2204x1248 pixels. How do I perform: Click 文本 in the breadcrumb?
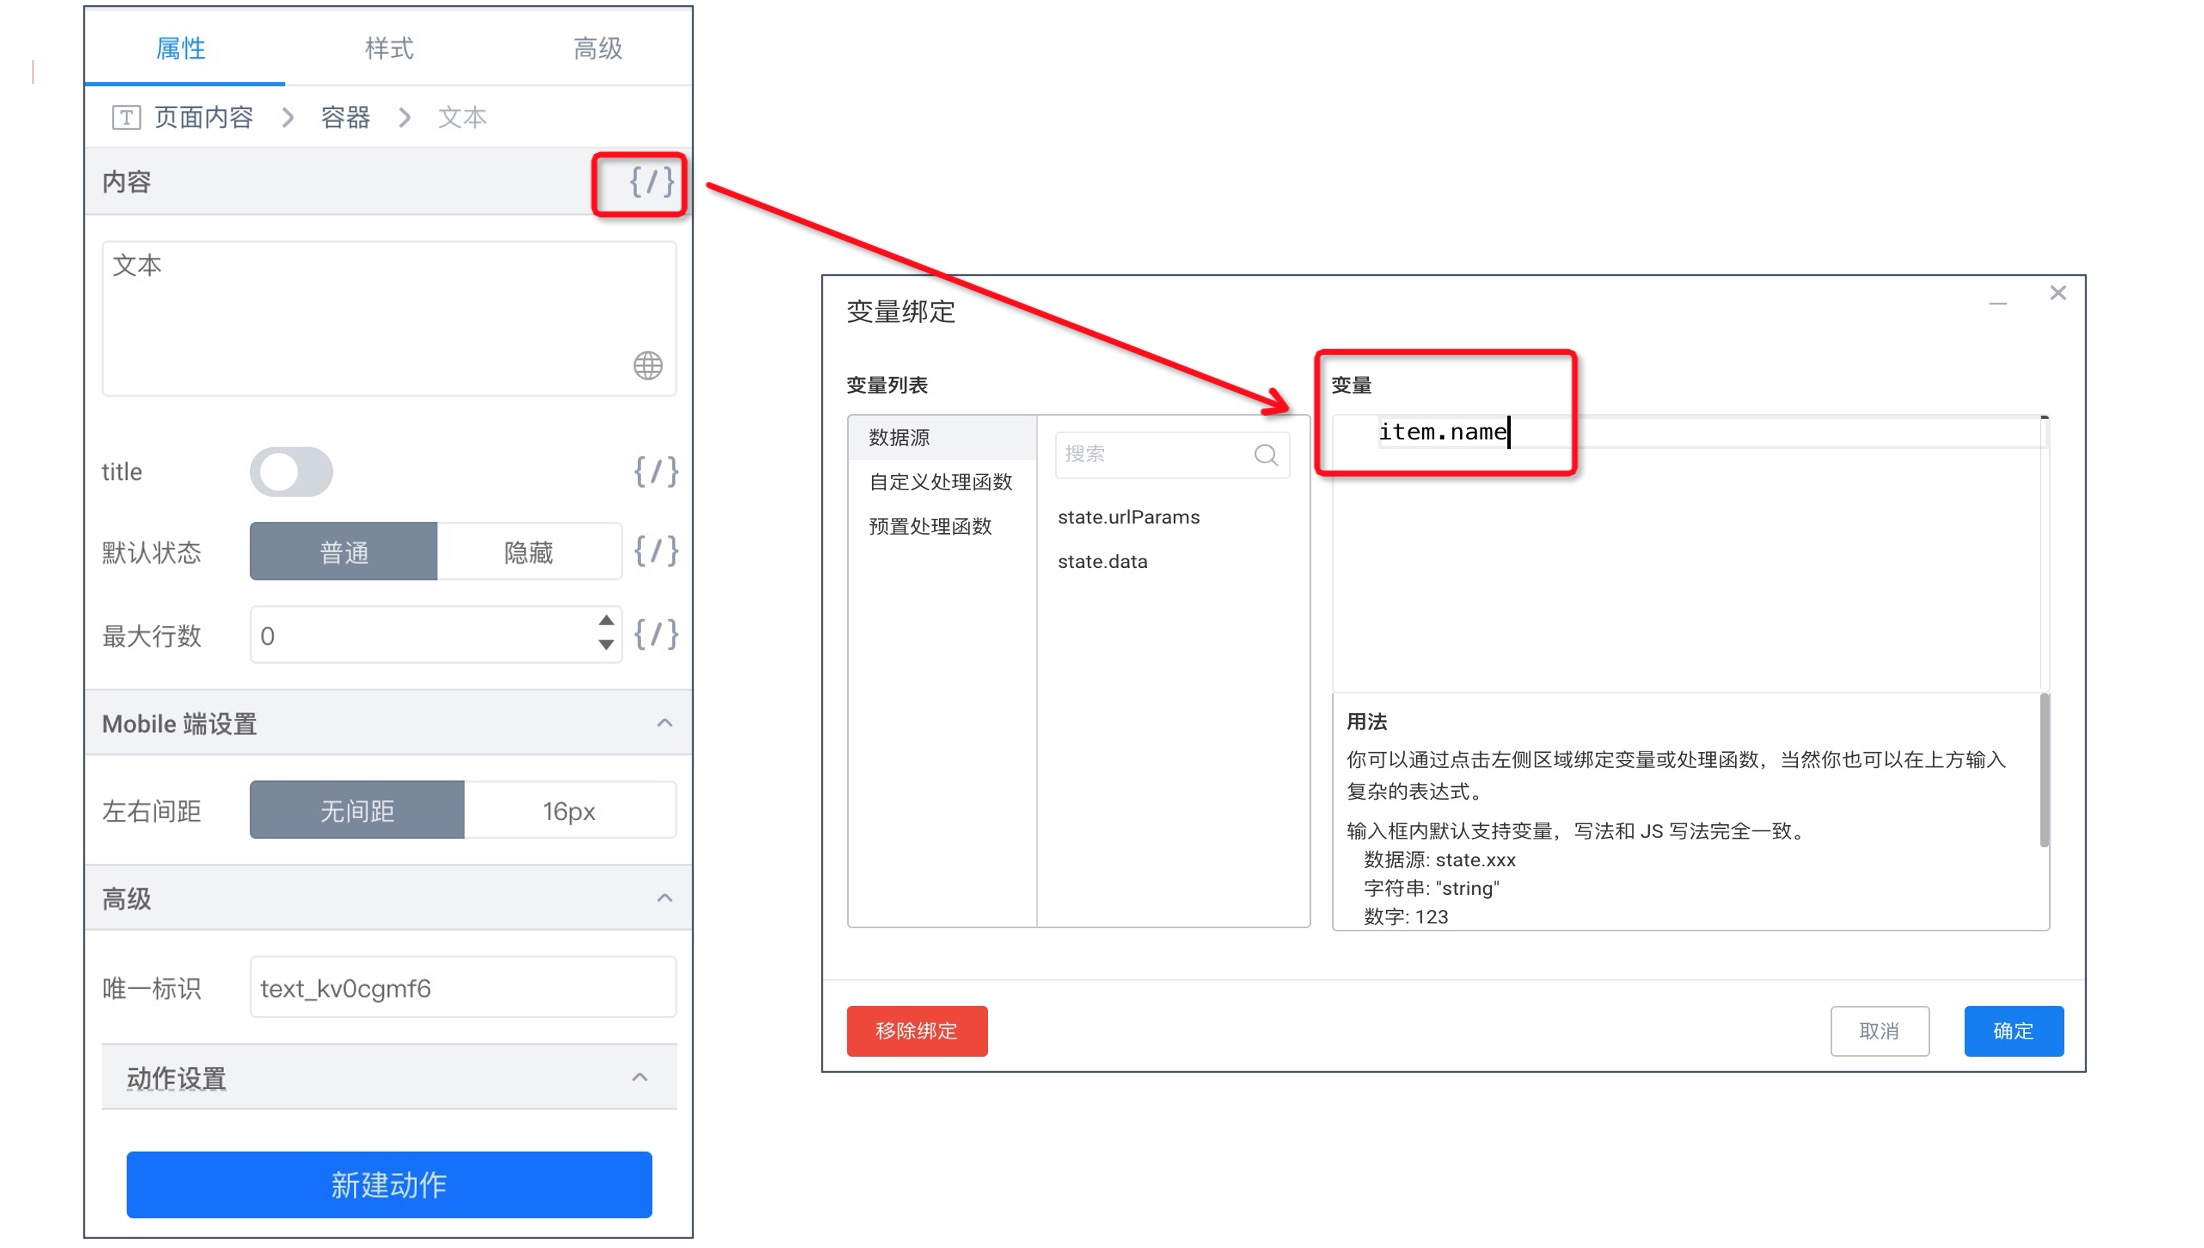pyautogui.click(x=462, y=118)
